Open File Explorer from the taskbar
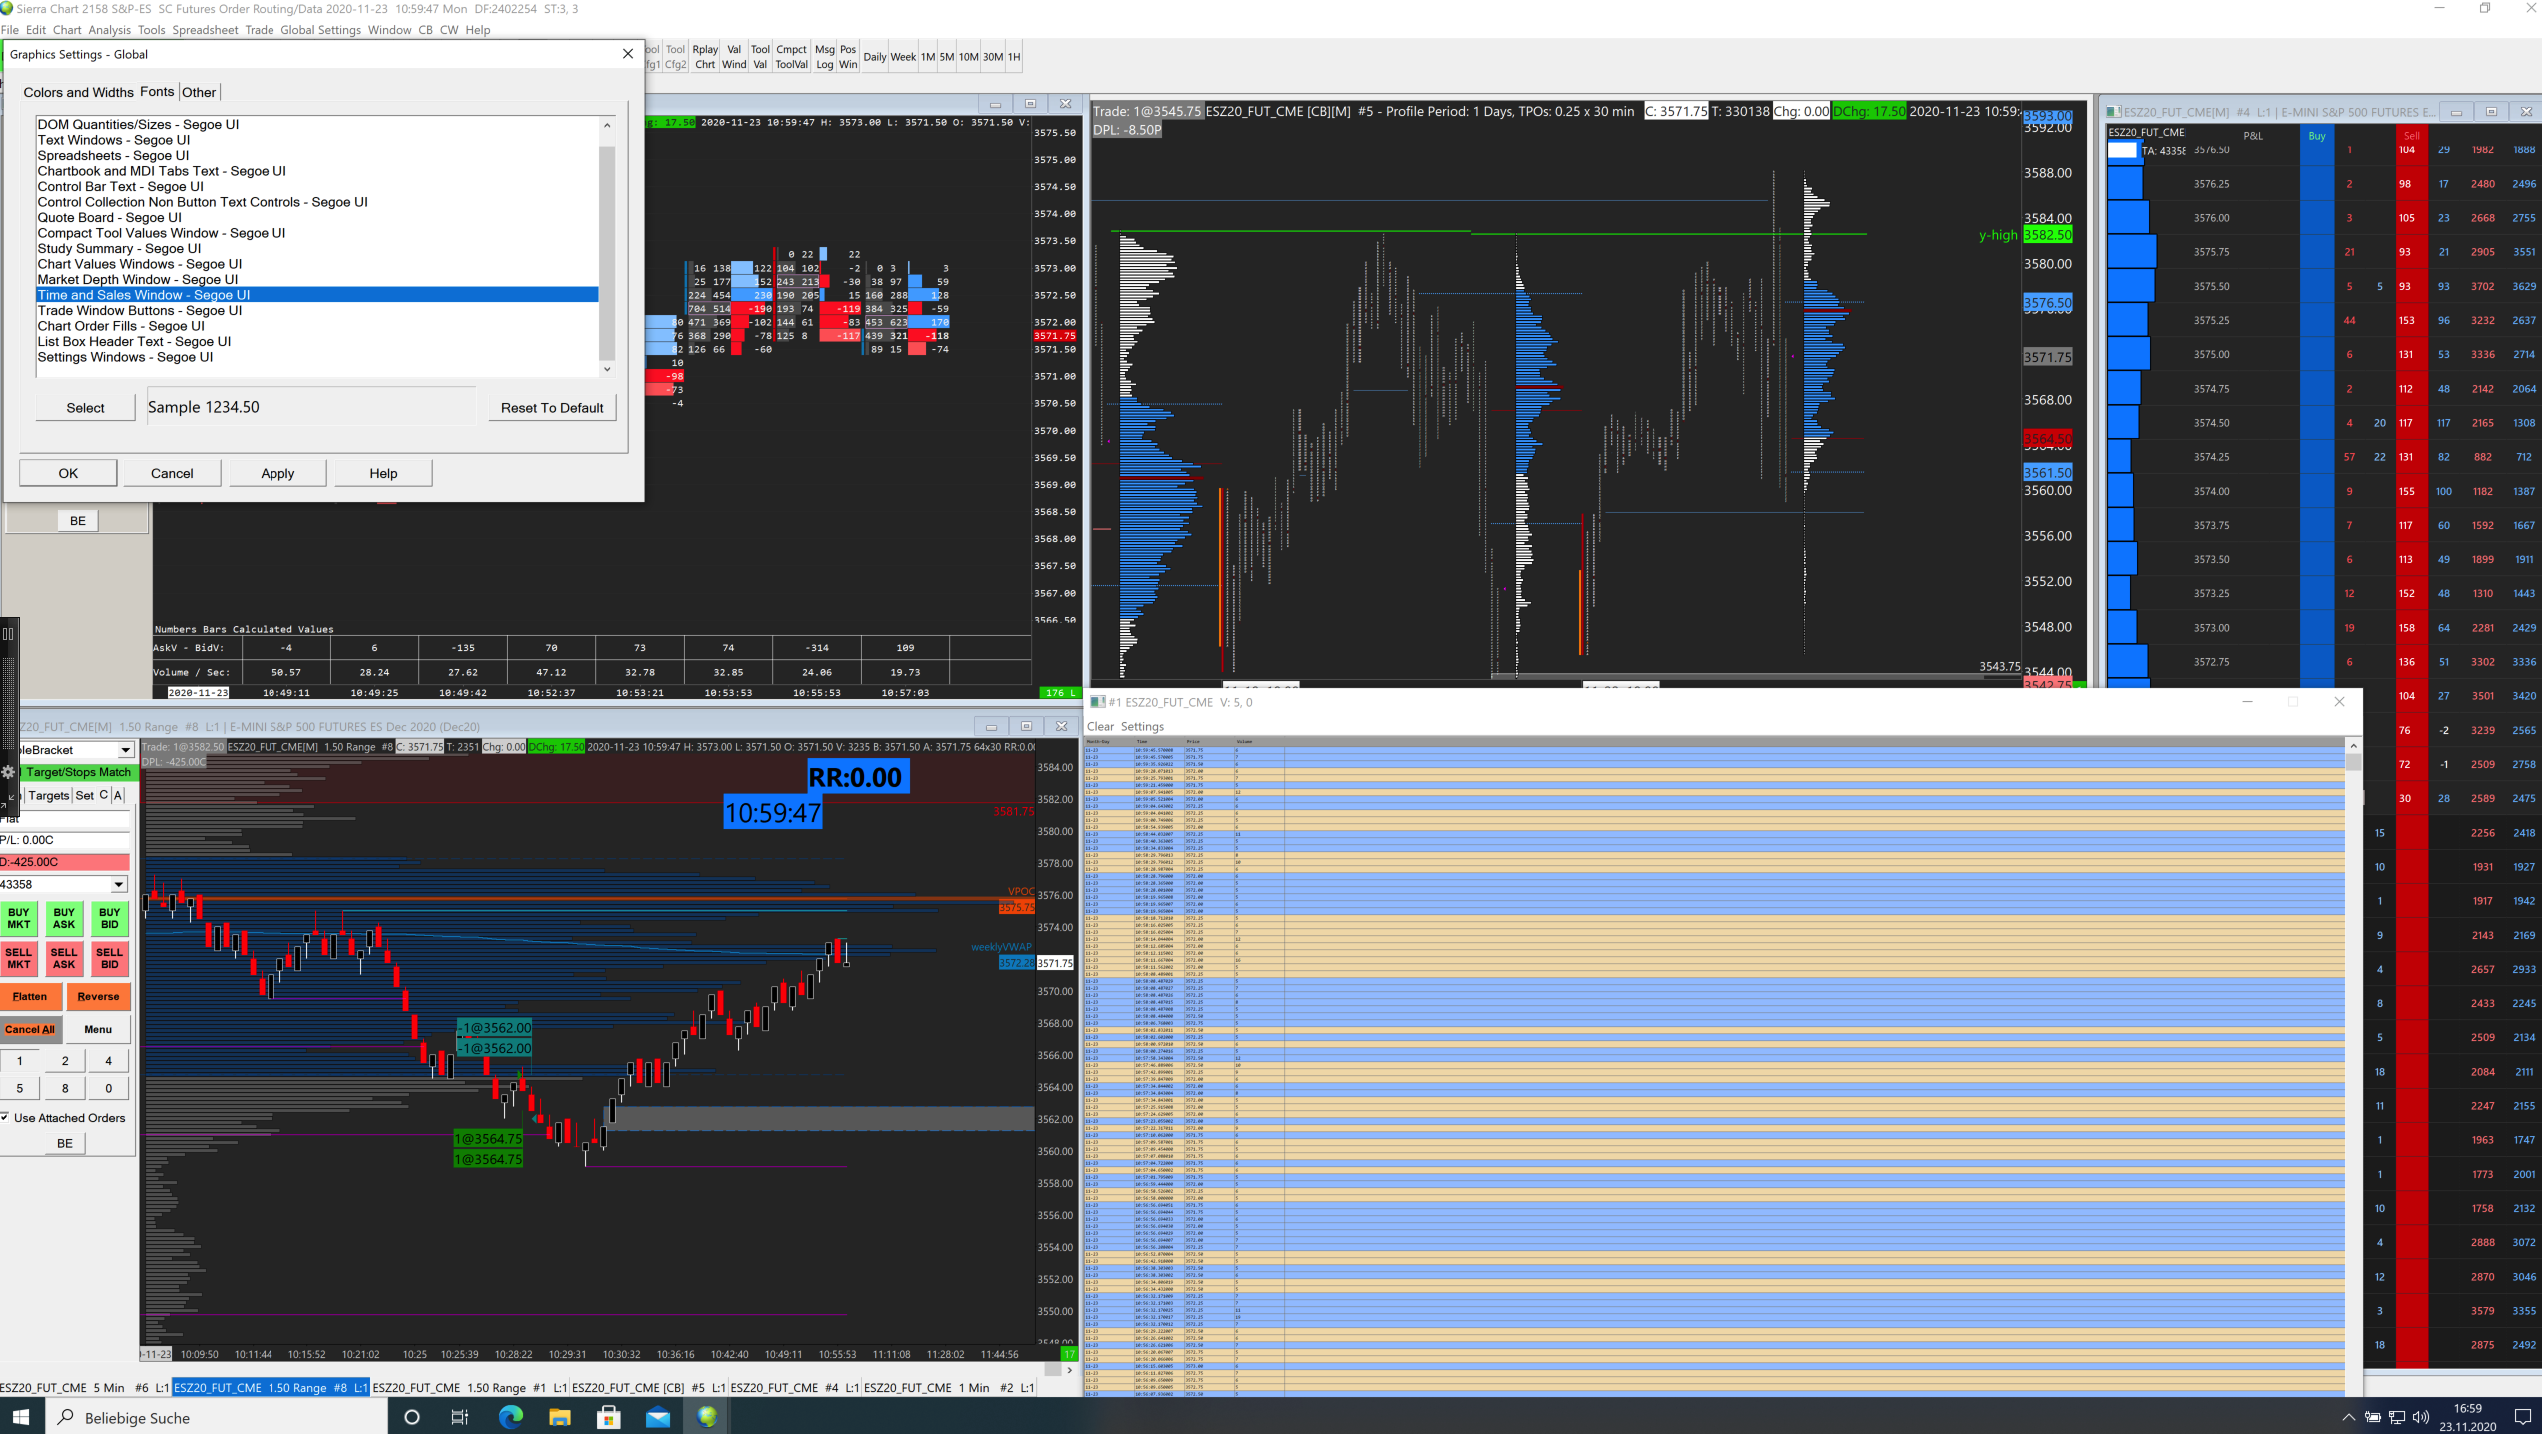The width and height of the screenshot is (2542, 1434). click(559, 1417)
